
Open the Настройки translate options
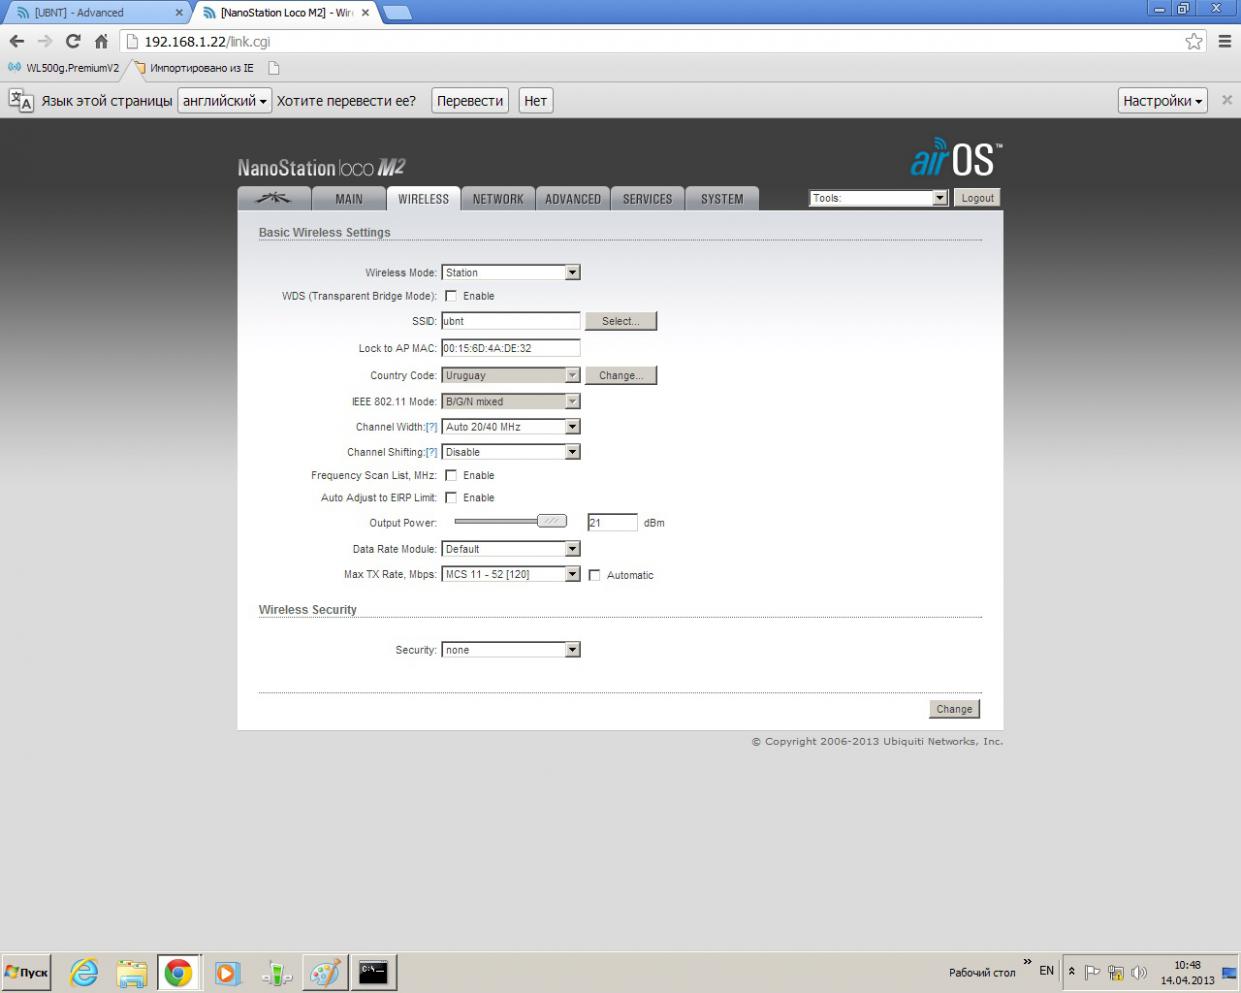point(1162,100)
